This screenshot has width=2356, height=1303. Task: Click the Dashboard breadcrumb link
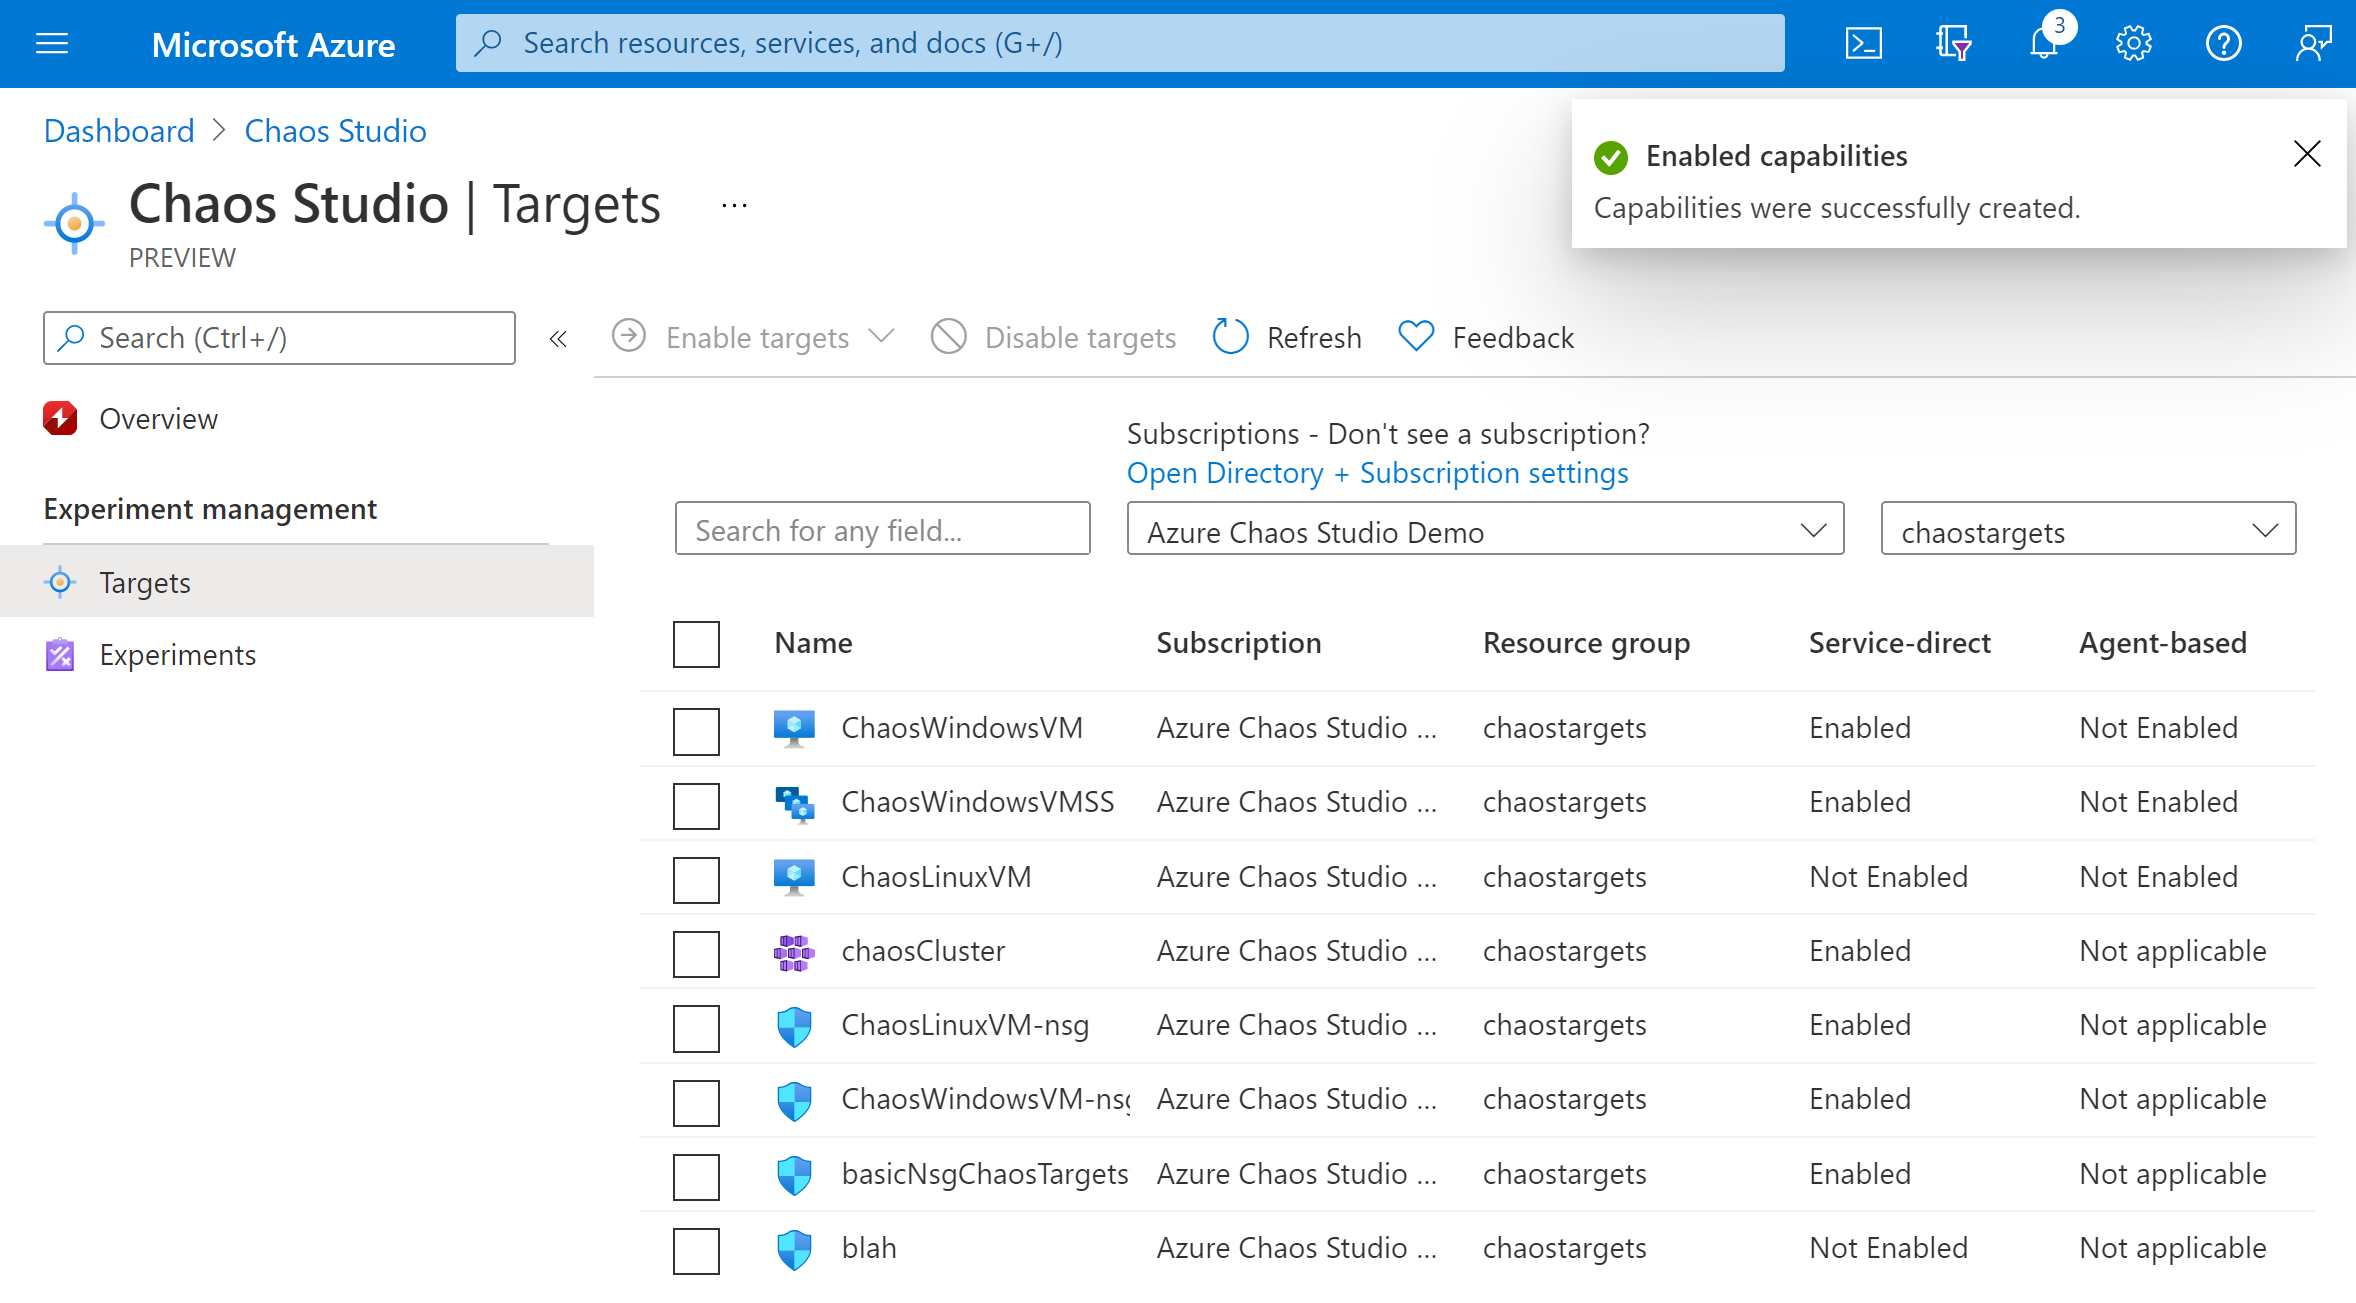pos(120,132)
